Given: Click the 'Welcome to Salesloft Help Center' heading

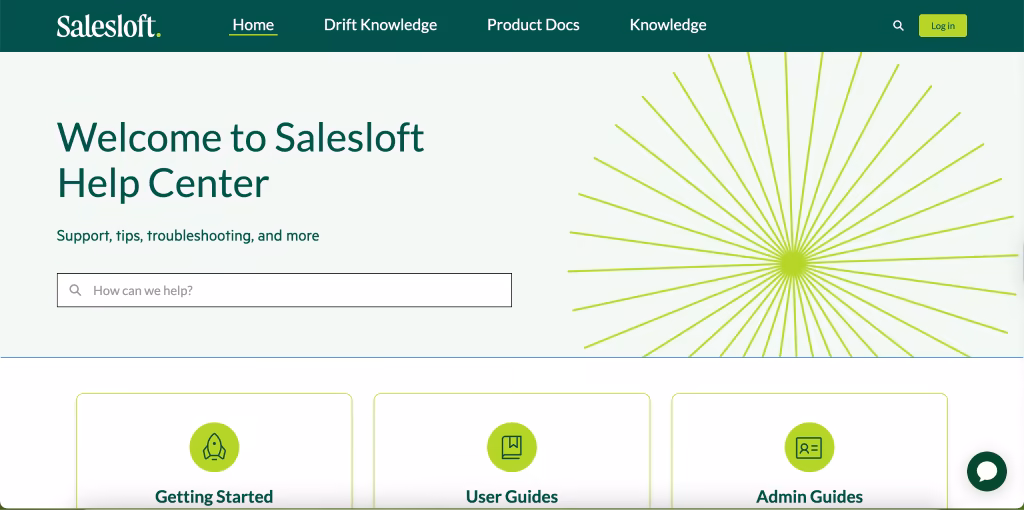Looking at the screenshot, I should (241, 160).
